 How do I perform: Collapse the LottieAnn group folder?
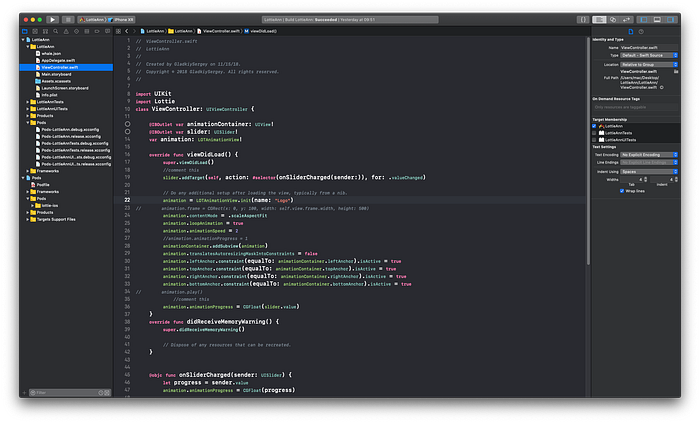point(28,46)
